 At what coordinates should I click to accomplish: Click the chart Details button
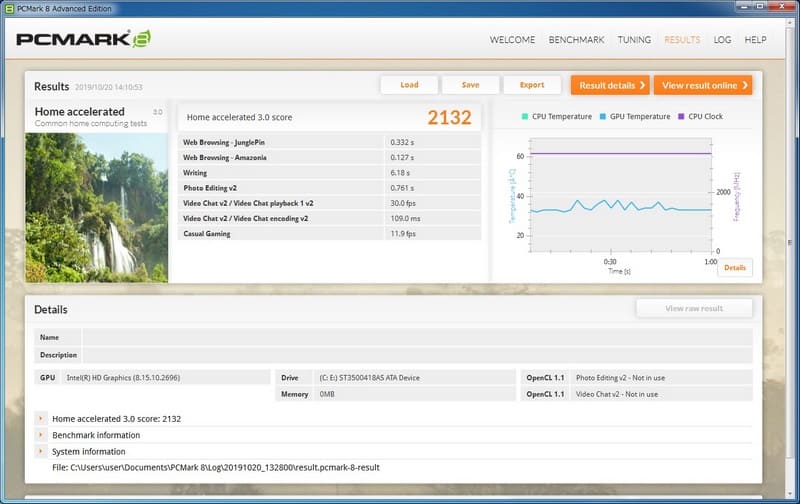pos(735,267)
